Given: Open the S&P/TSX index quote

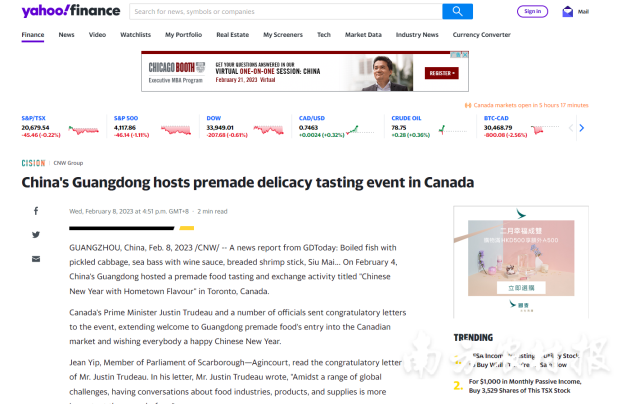Looking at the screenshot, I should pos(35,118).
